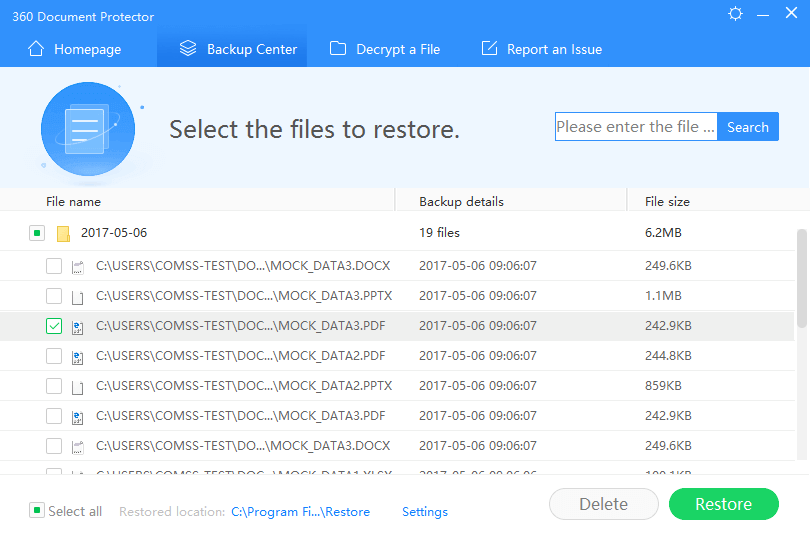Click the file list vertical scrollbar
Image resolution: width=810 pixels, height=535 pixels.
(x=801, y=280)
